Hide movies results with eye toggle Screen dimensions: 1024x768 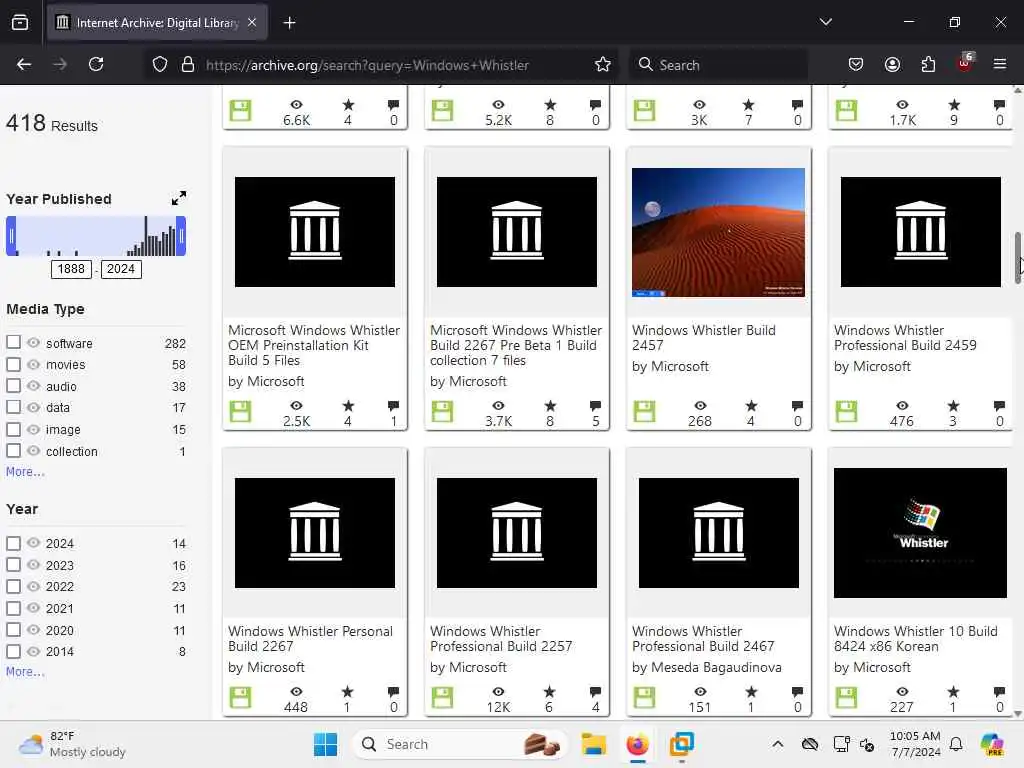33,364
